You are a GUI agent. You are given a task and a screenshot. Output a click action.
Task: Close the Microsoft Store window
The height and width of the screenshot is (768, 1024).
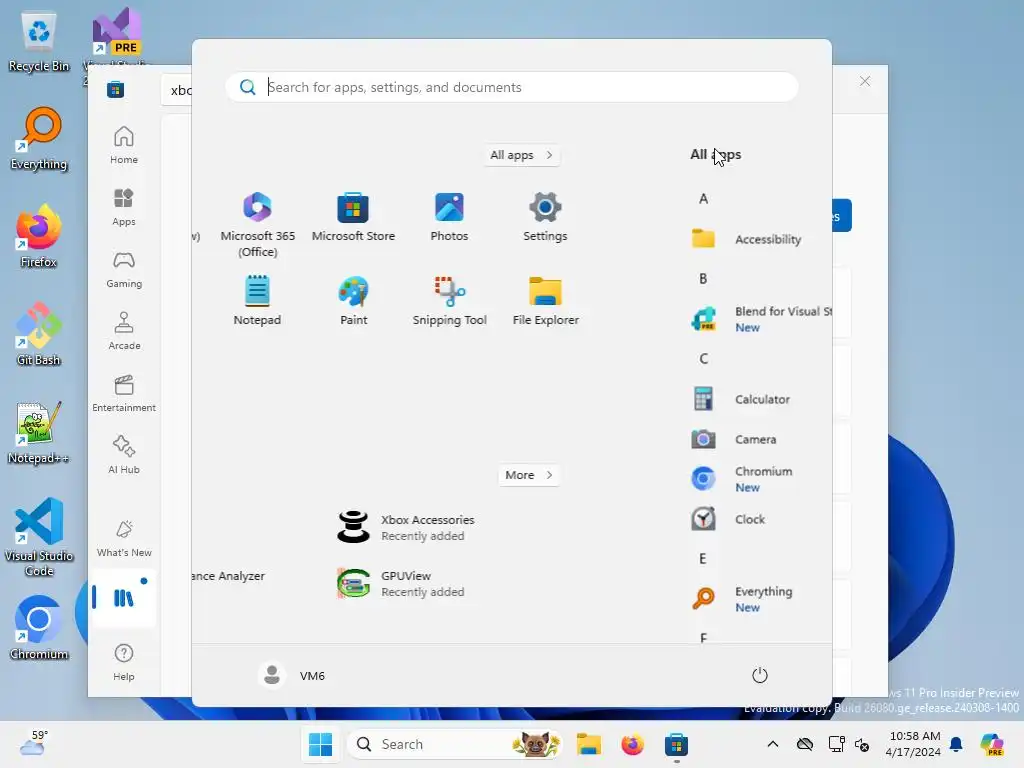pos(865,81)
